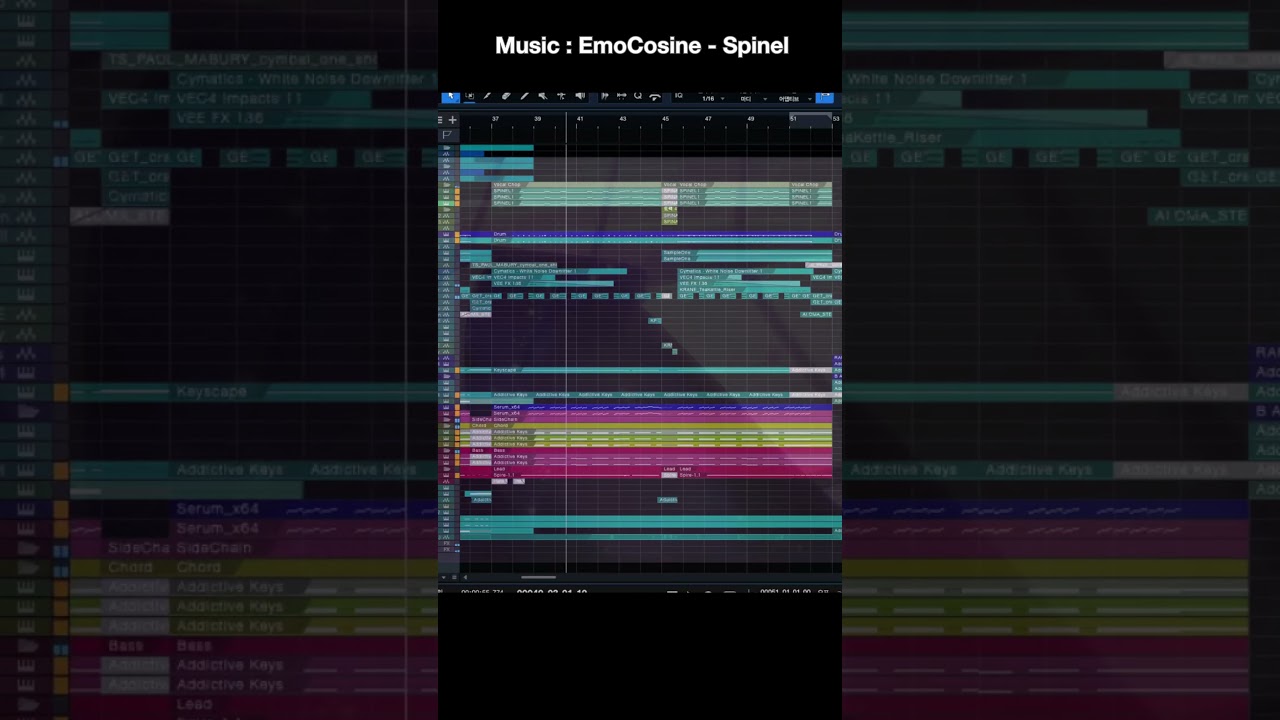Image resolution: width=1280 pixels, height=720 pixels.
Task: Click the list icon beside bottom scrollbar
Action: click(x=454, y=577)
